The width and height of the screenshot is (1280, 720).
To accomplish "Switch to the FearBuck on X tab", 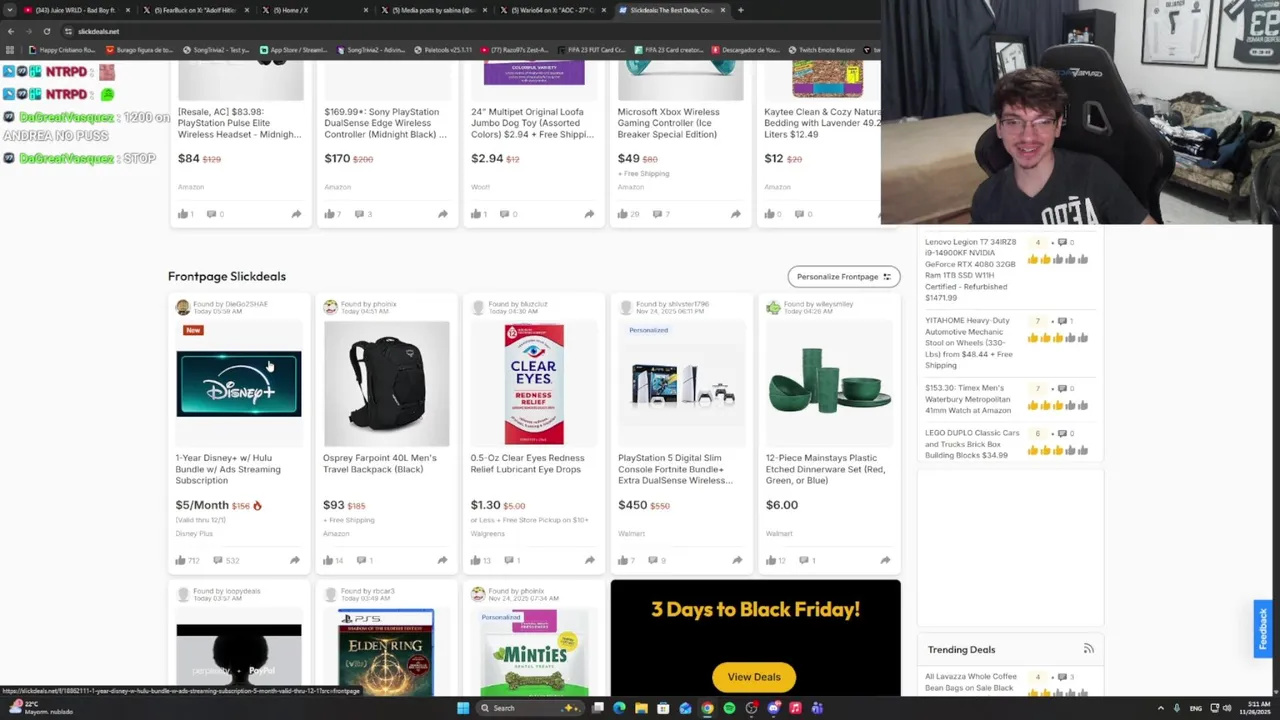I will pyautogui.click(x=195, y=10).
